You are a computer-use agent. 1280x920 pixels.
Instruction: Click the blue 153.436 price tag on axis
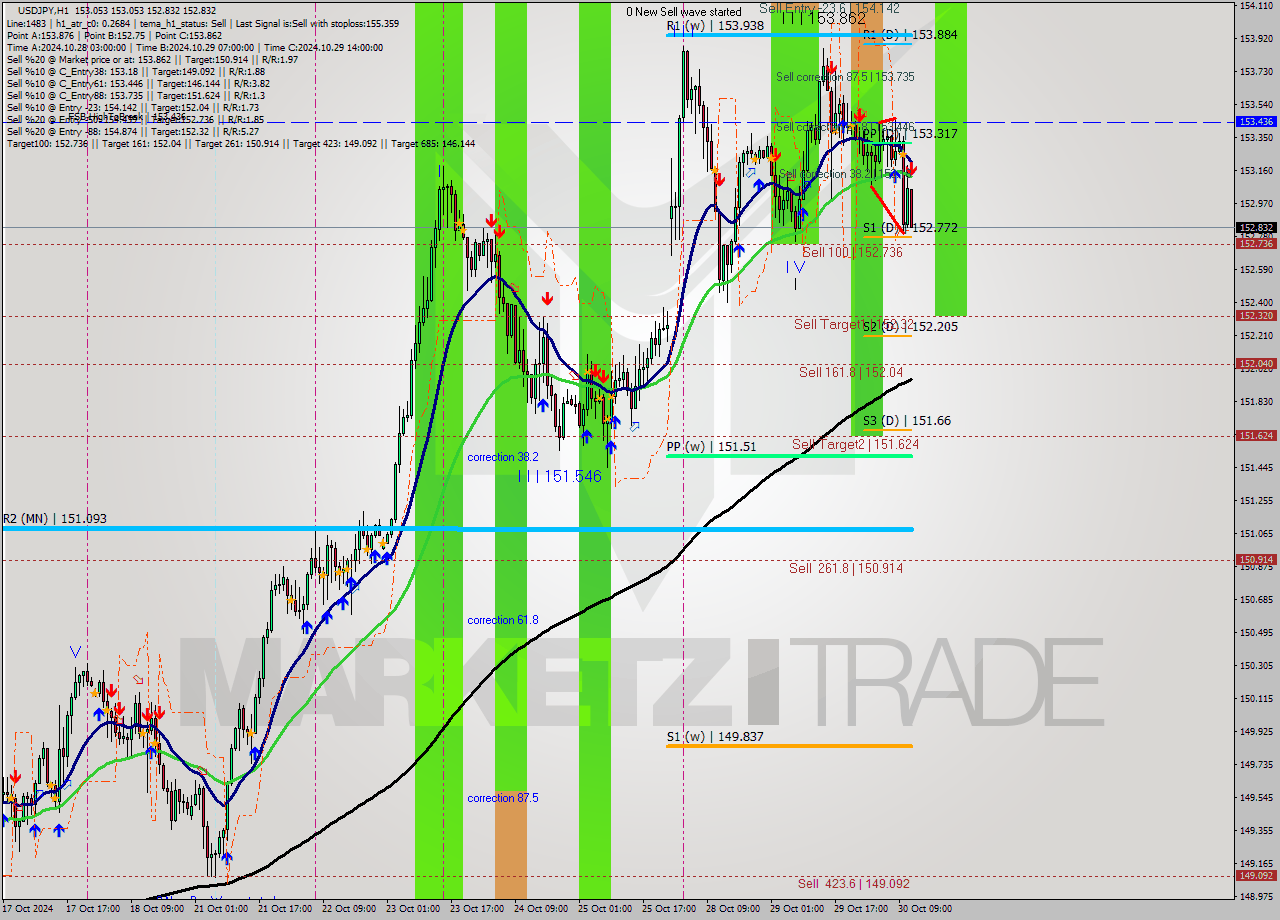(1256, 121)
